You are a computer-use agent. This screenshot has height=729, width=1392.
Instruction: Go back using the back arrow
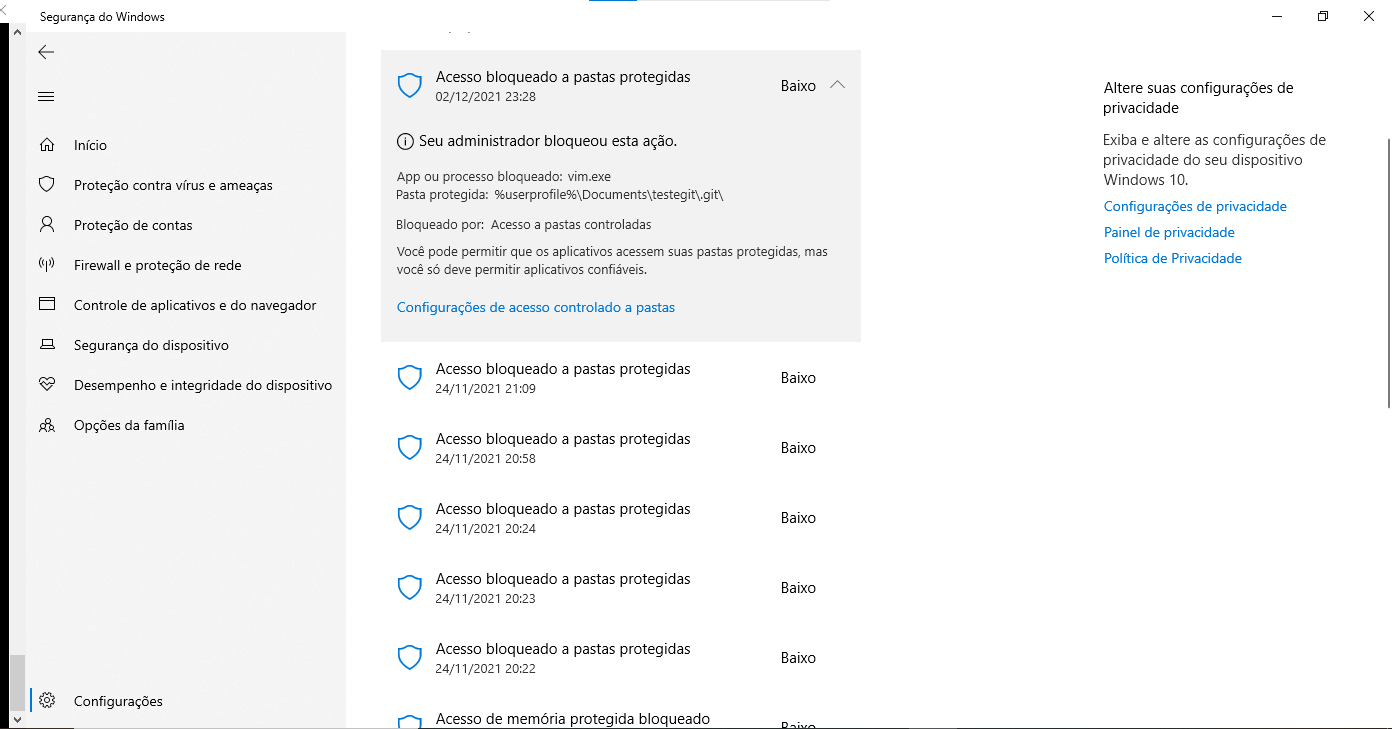click(x=46, y=52)
